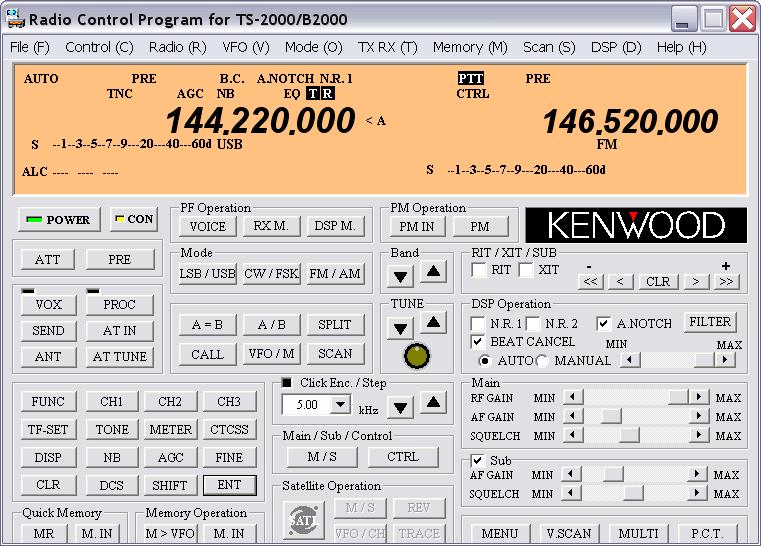Open the Radio (R) menu
The height and width of the screenshot is (546, 761).
pyautogui.click(x=177, y=47)
